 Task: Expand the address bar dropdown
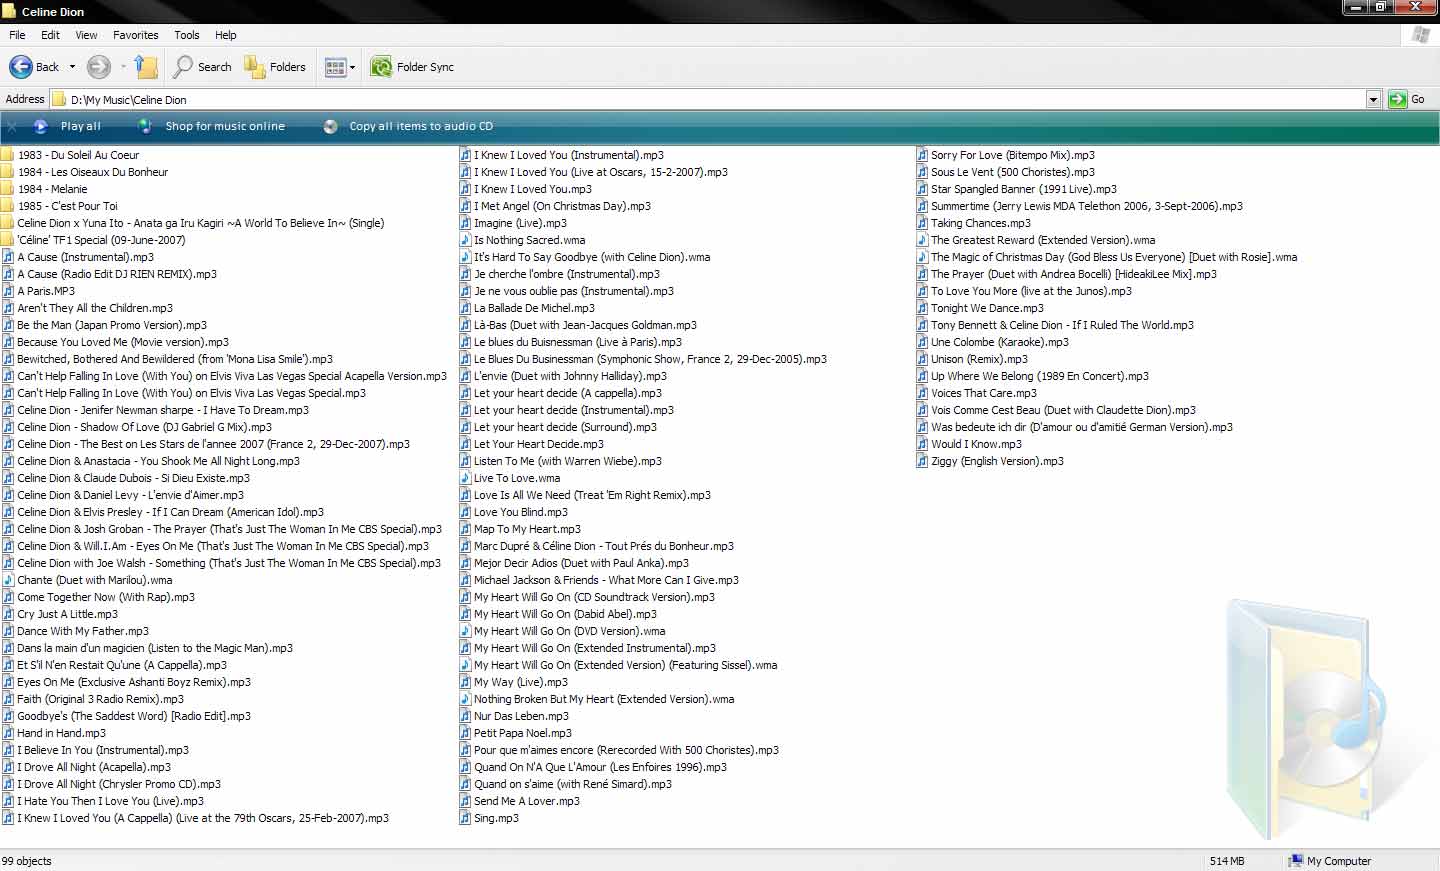tap(1373, 99)
